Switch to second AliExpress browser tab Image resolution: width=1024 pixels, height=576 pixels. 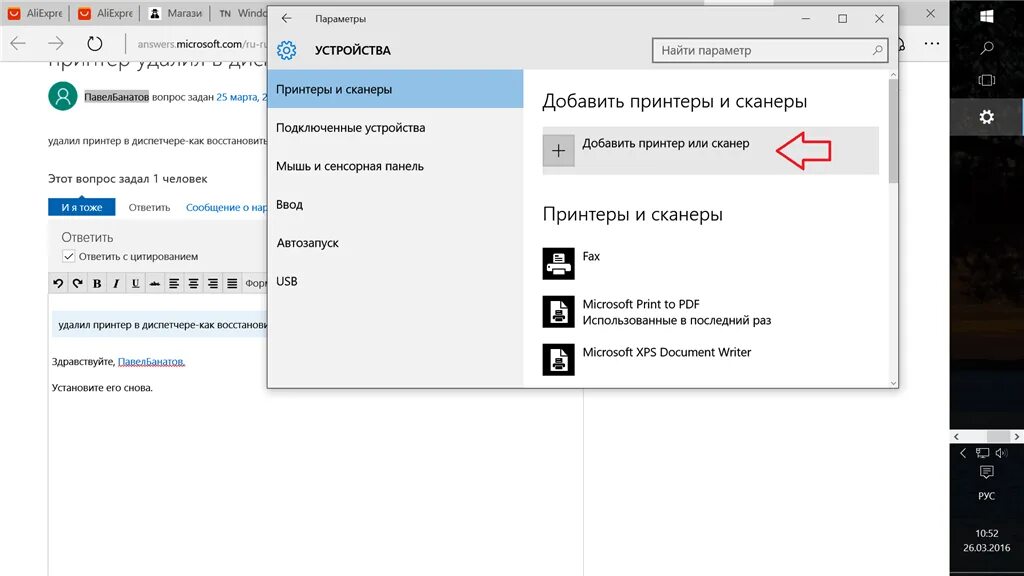pos(104,13)
